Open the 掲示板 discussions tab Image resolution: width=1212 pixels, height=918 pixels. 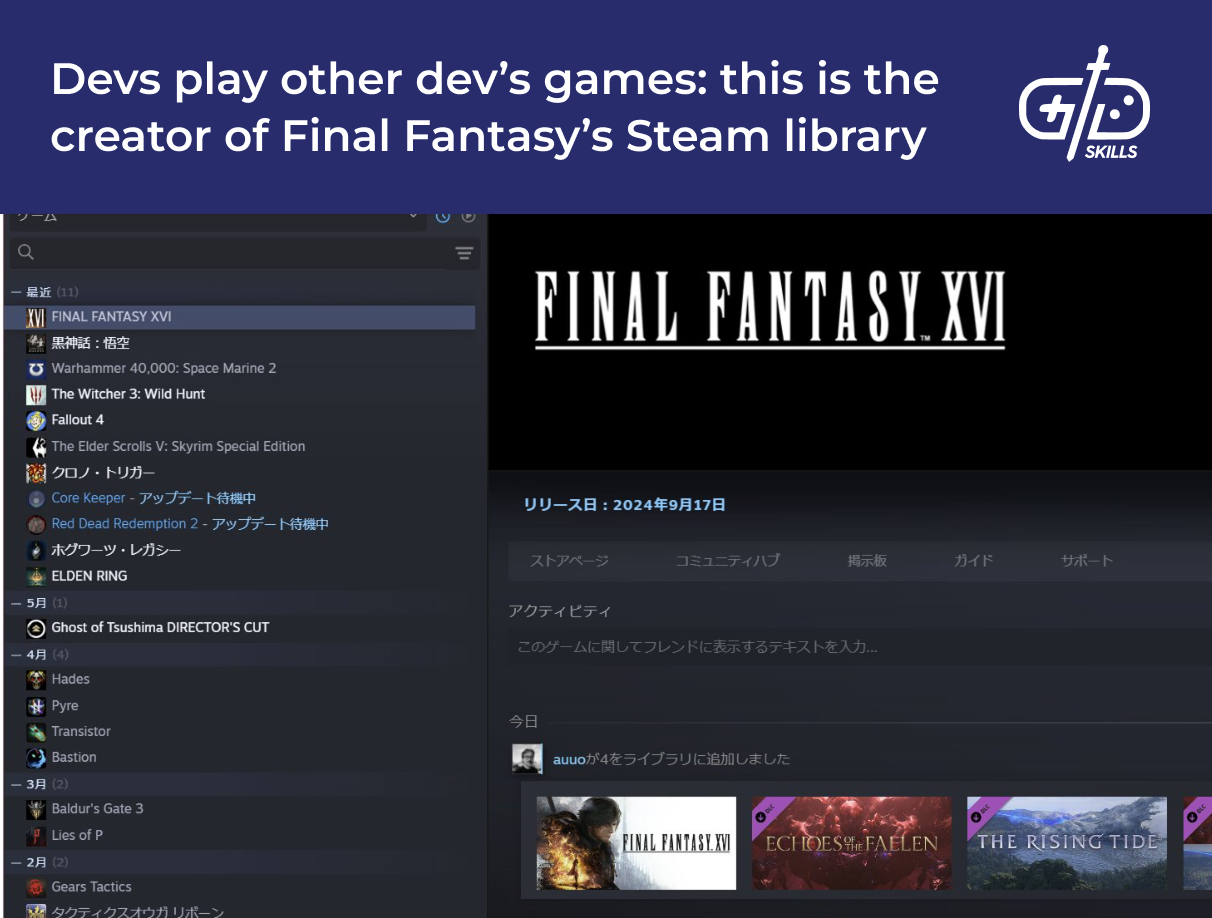pos(867,561)
